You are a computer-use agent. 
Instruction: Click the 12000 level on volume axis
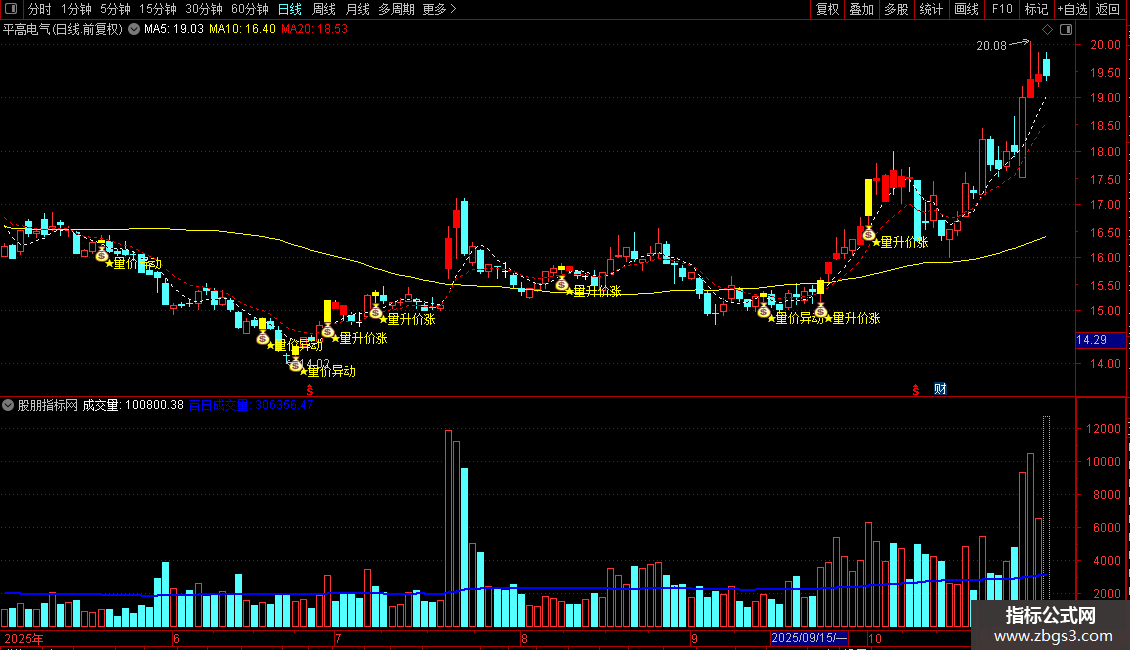(x=1103, y=429)
